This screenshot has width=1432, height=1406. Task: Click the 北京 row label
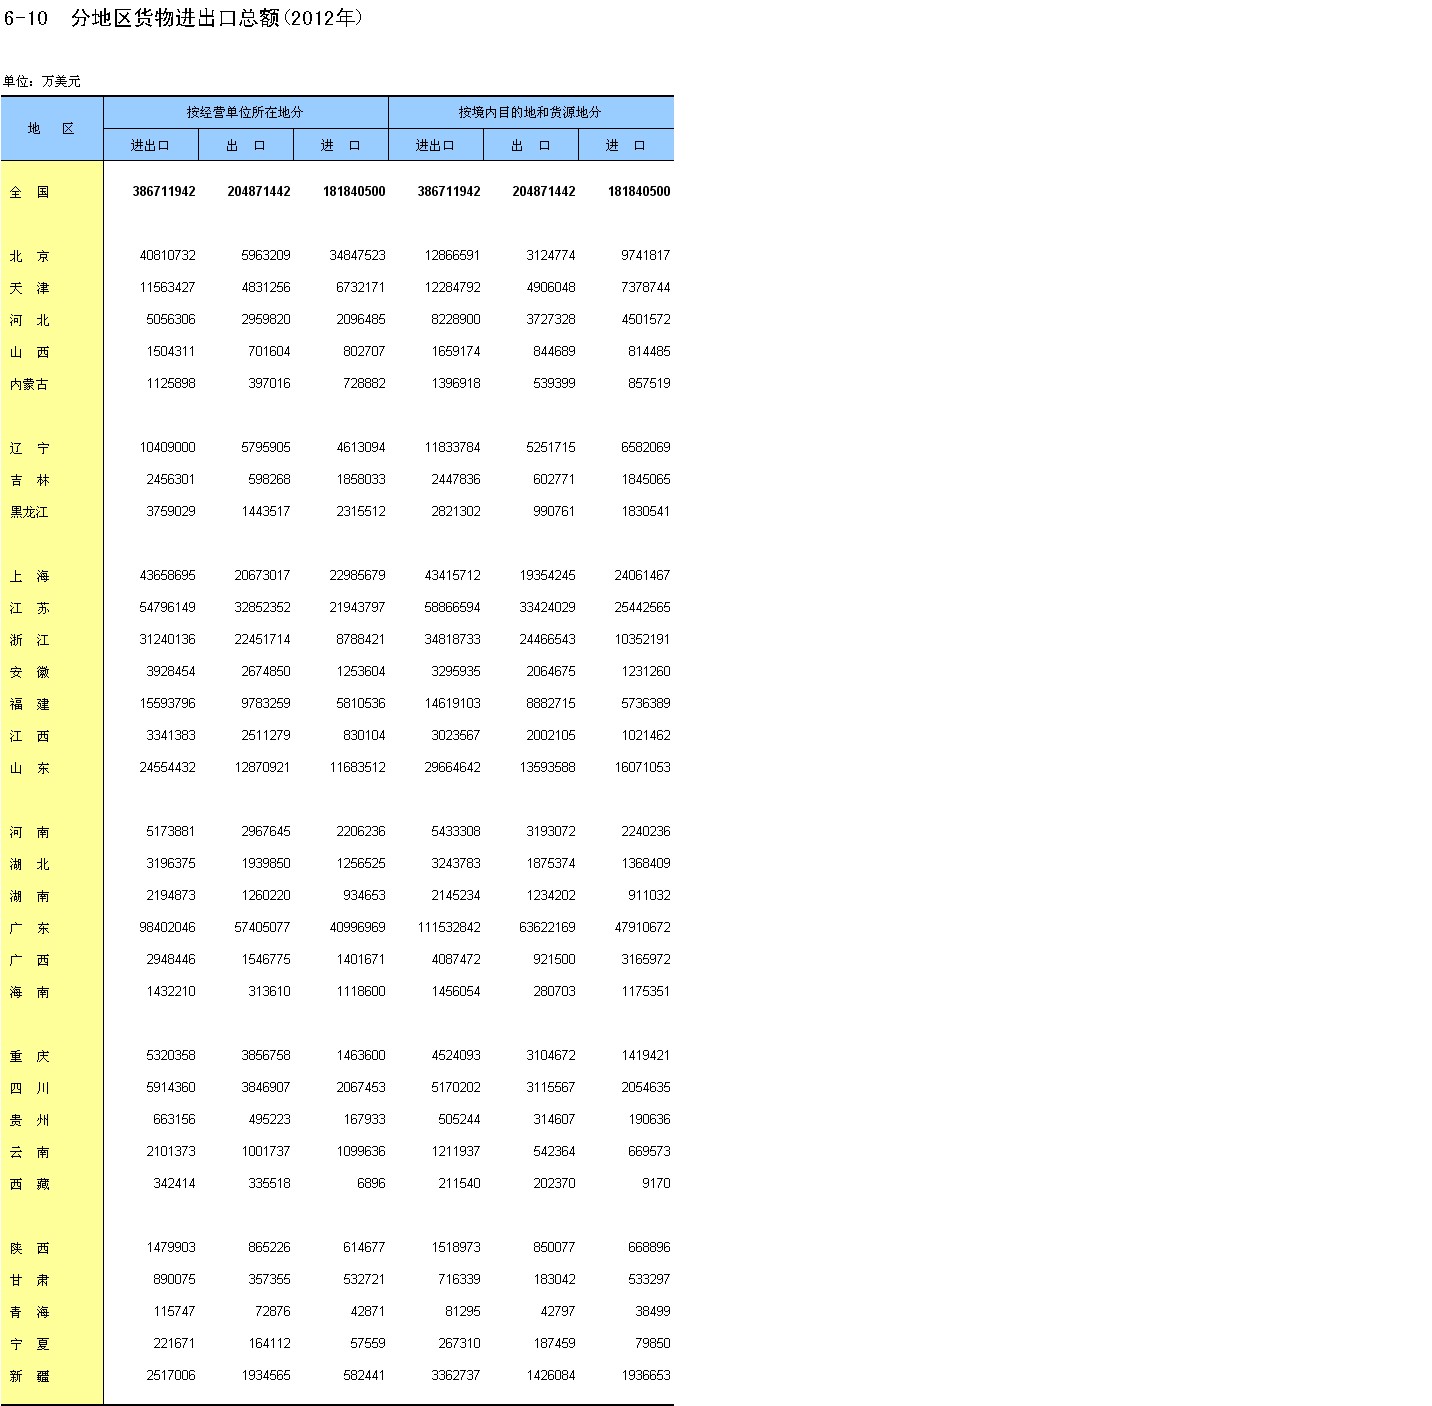pyautogui.click(x=30, y=256)
